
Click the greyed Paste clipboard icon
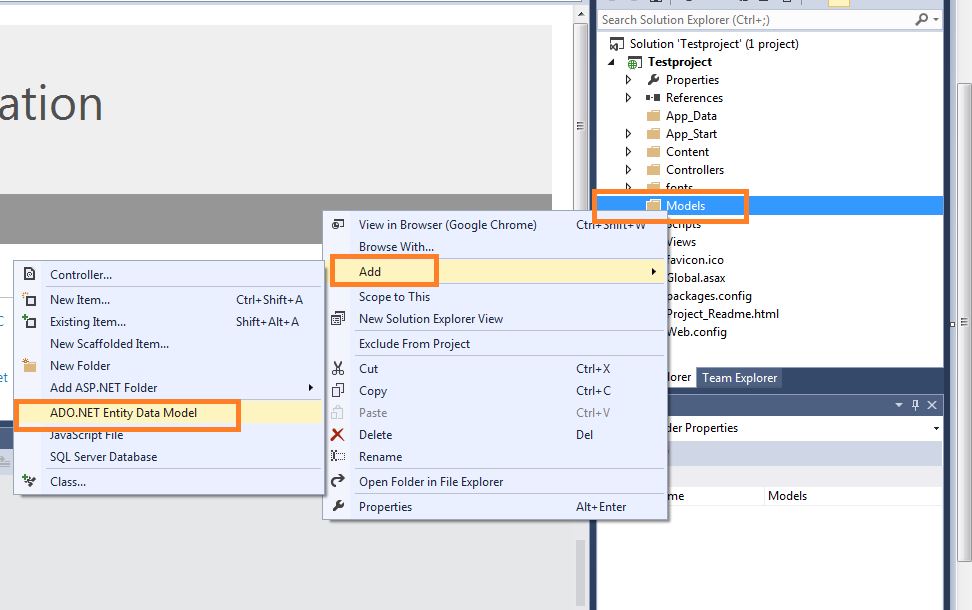coord(338,413)
